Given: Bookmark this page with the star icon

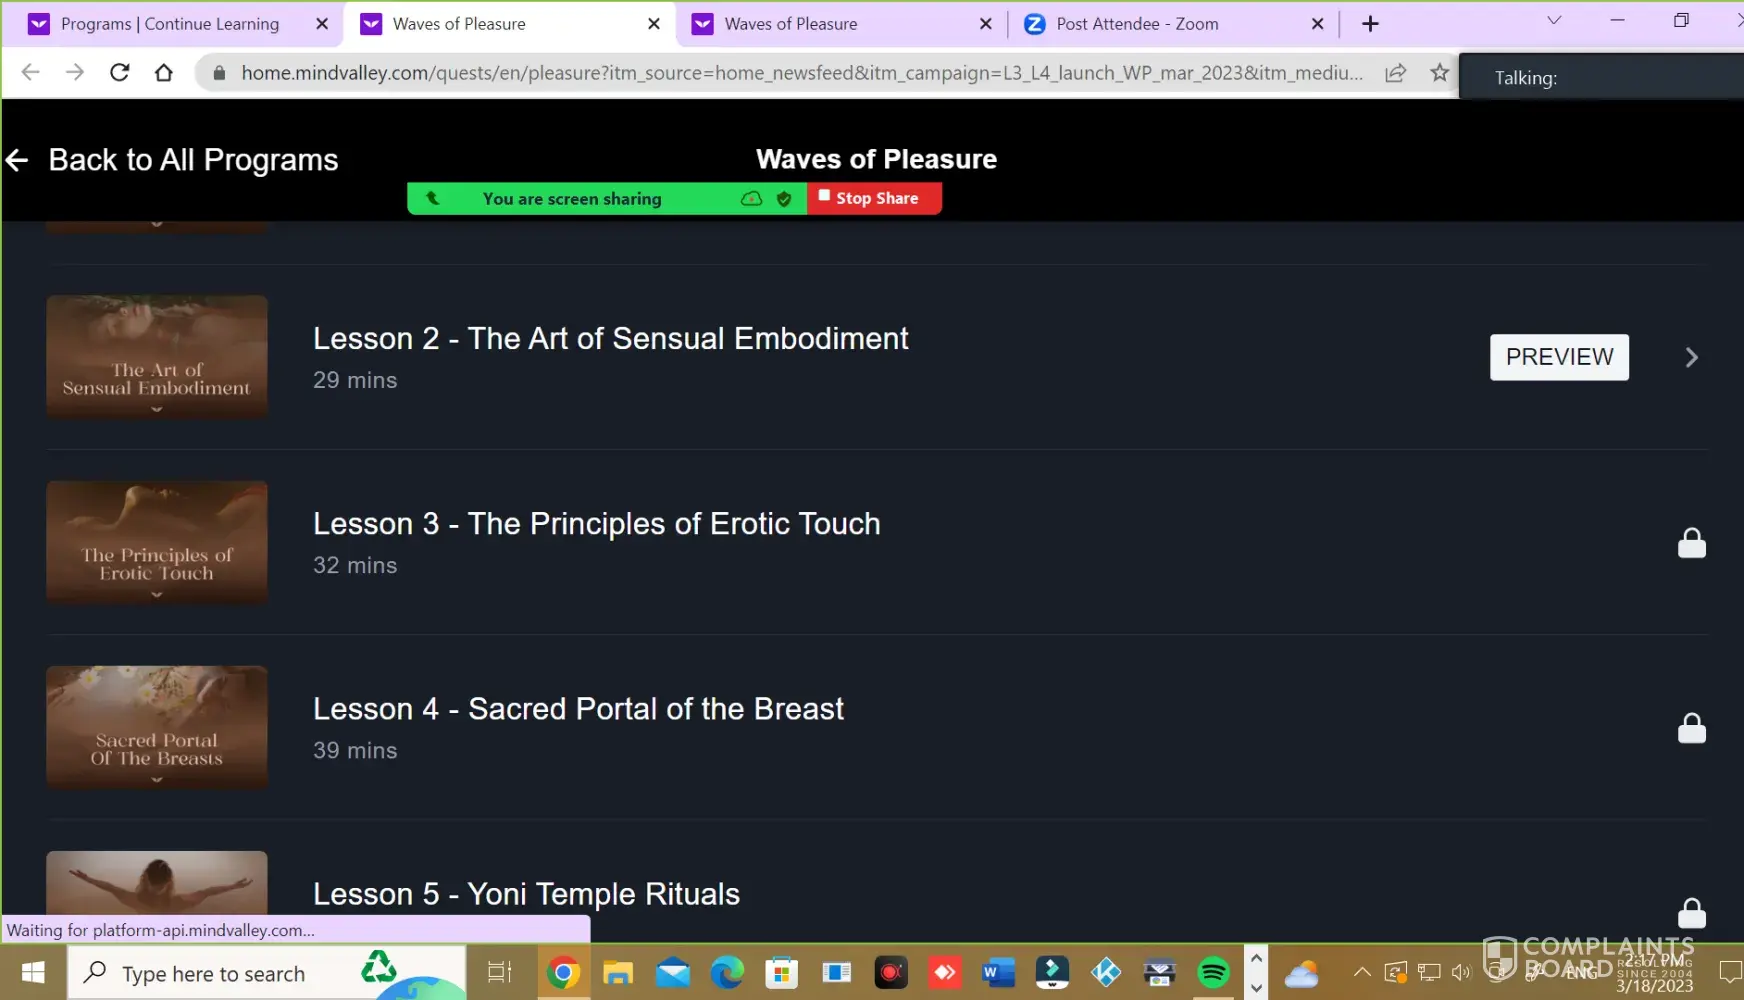Looking at the screenshot, I should tap(1440, 72).
